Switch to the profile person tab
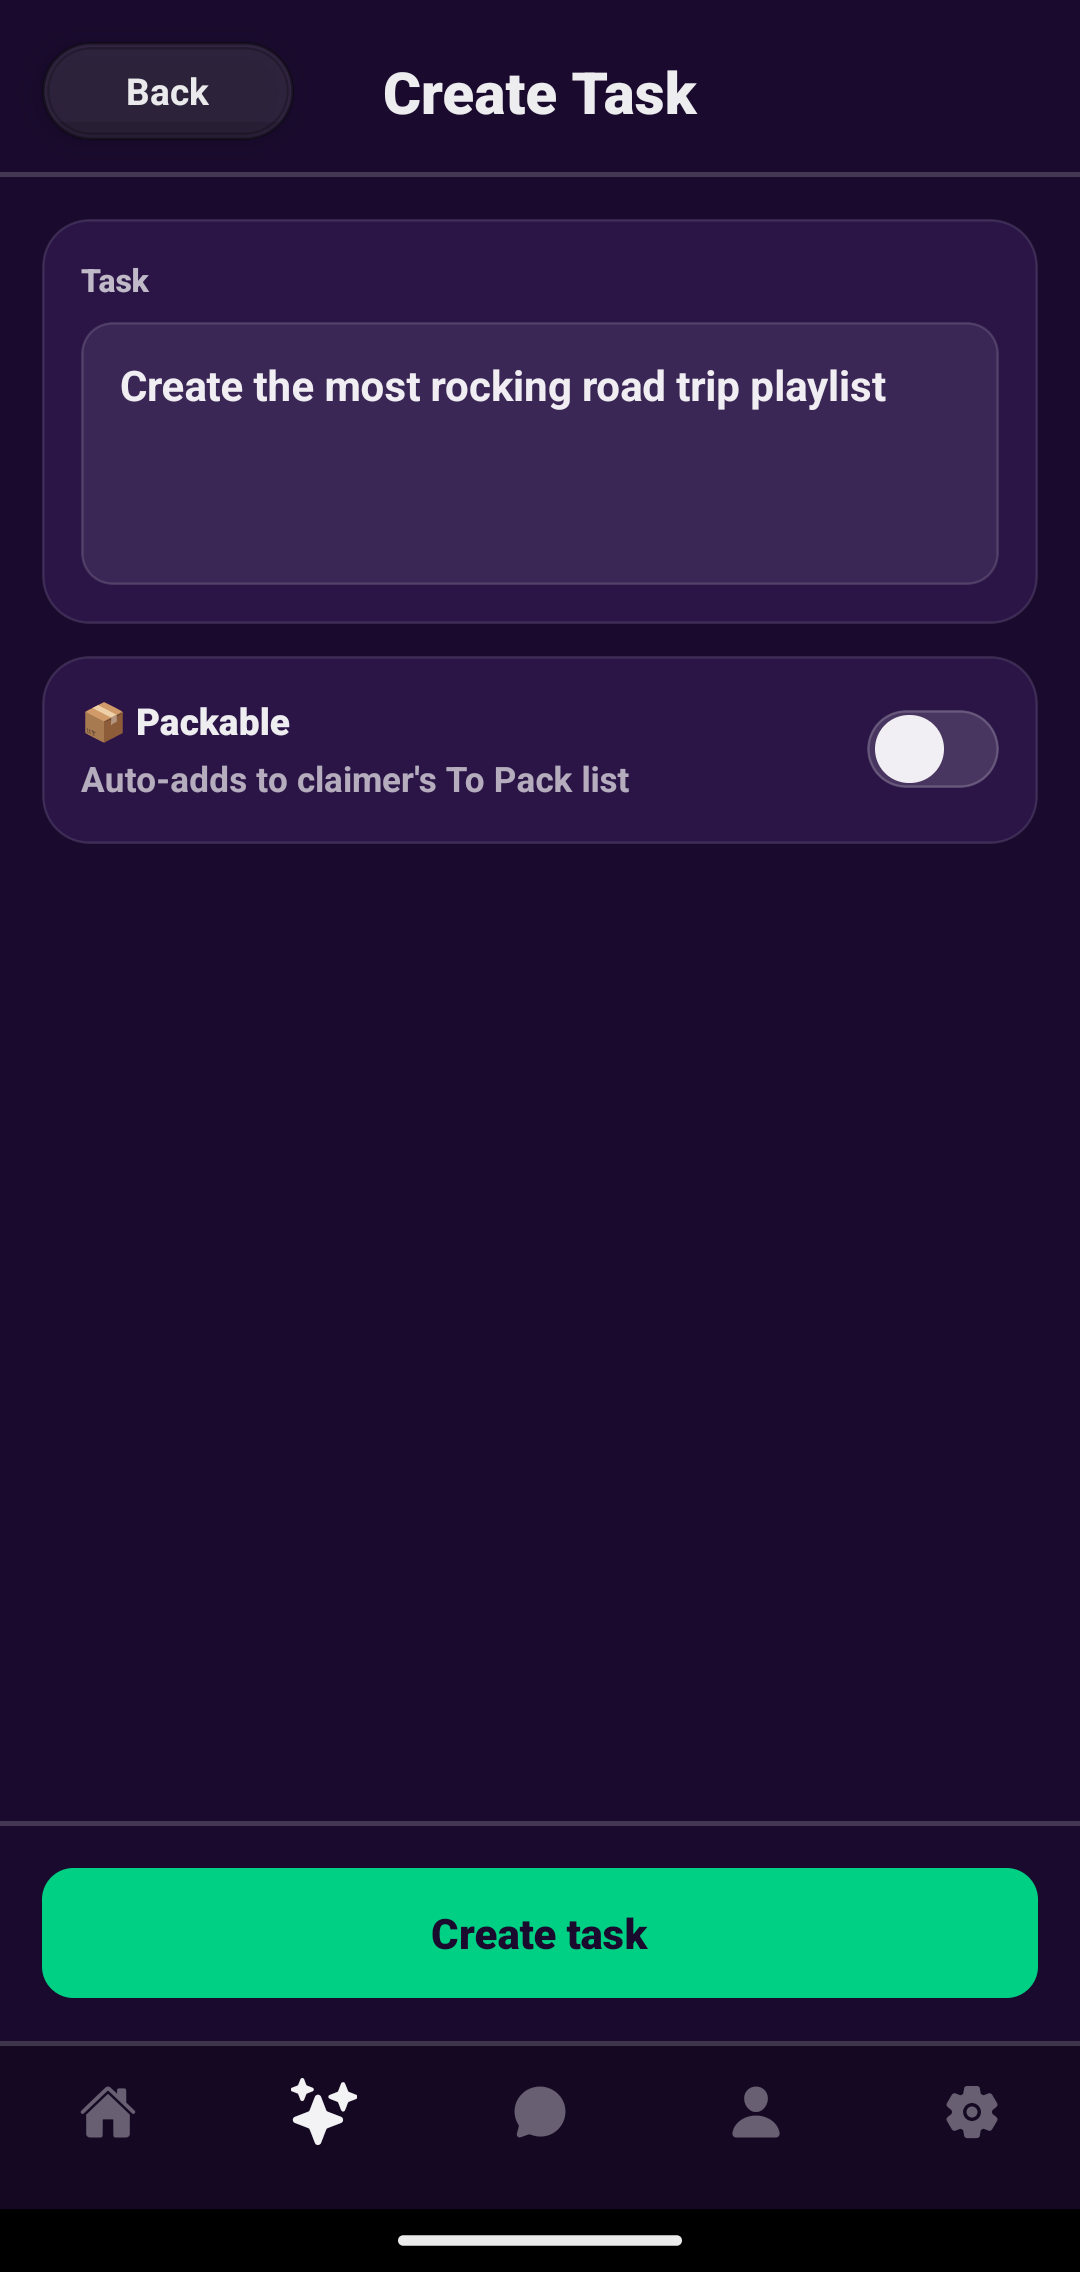This screenshot has height=2272, width=1080. point(756,2112)
